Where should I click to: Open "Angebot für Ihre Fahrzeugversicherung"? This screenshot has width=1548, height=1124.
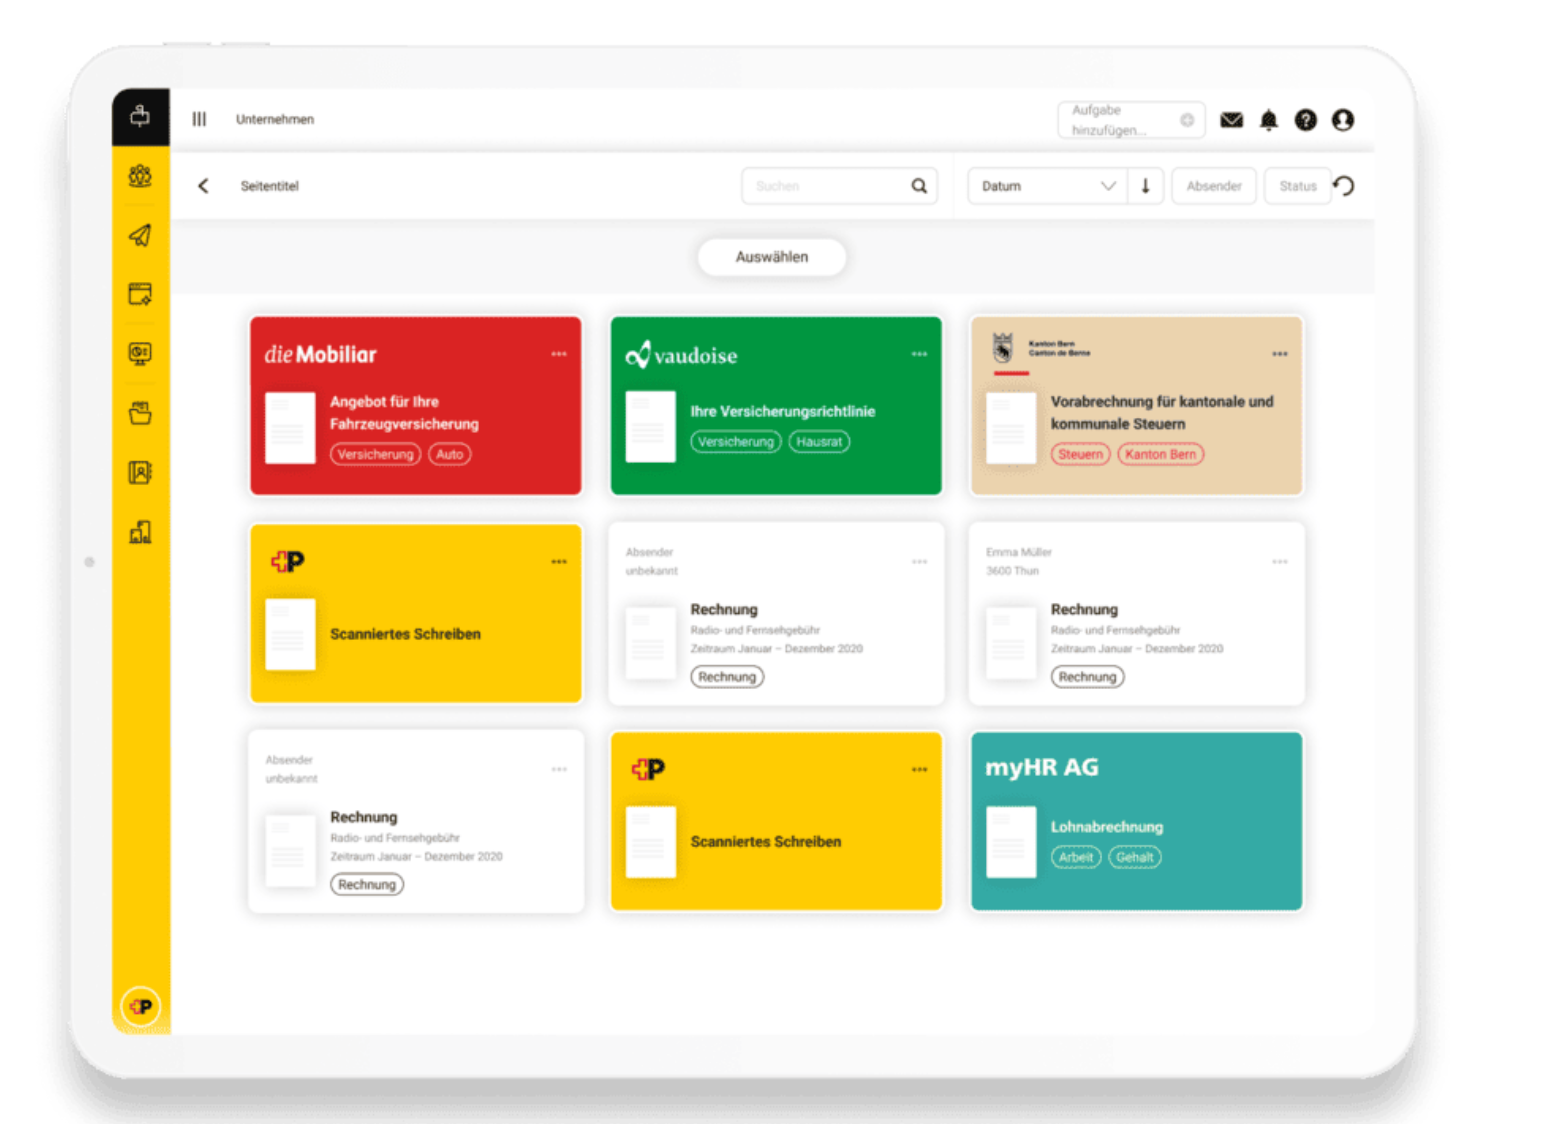(404, 413)
